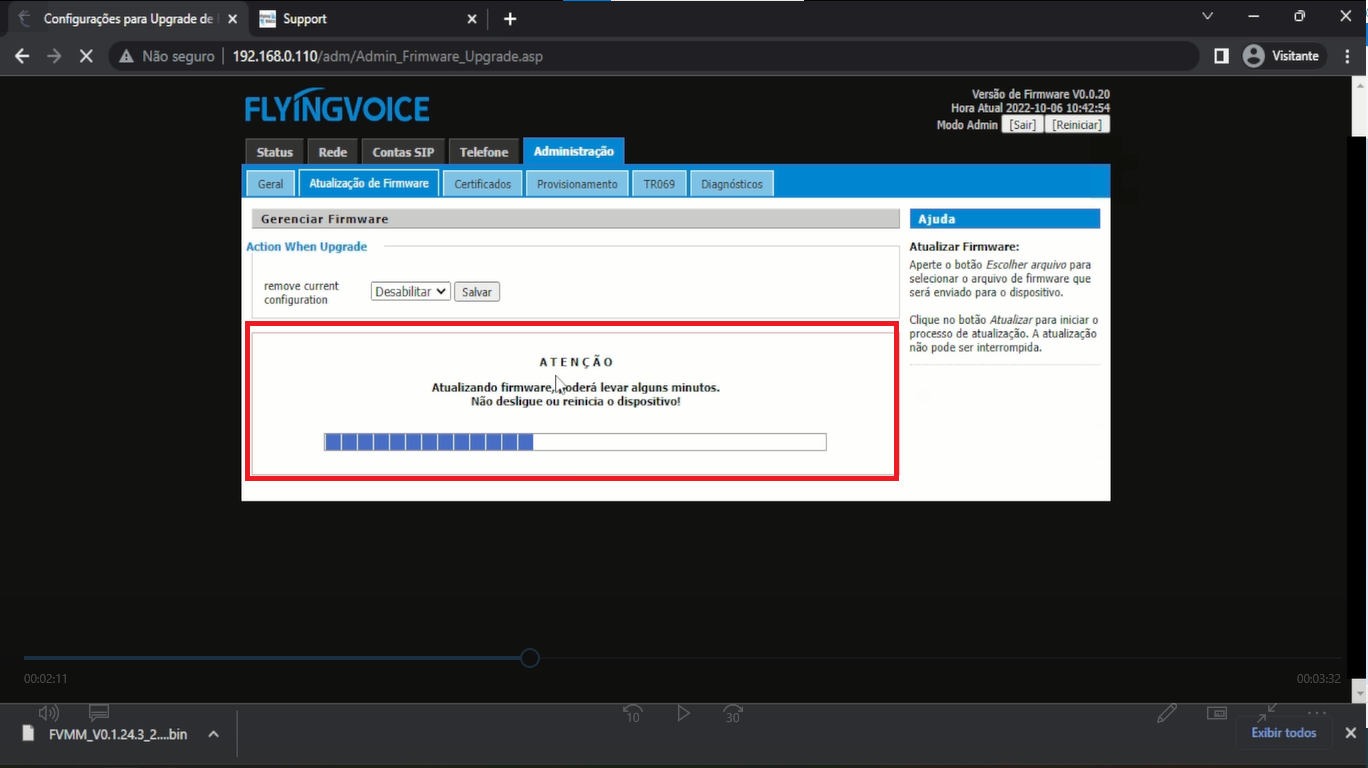Stop page loading in browser
Image resolution: width=1368 pixels, height=768 pixels.
86,57
